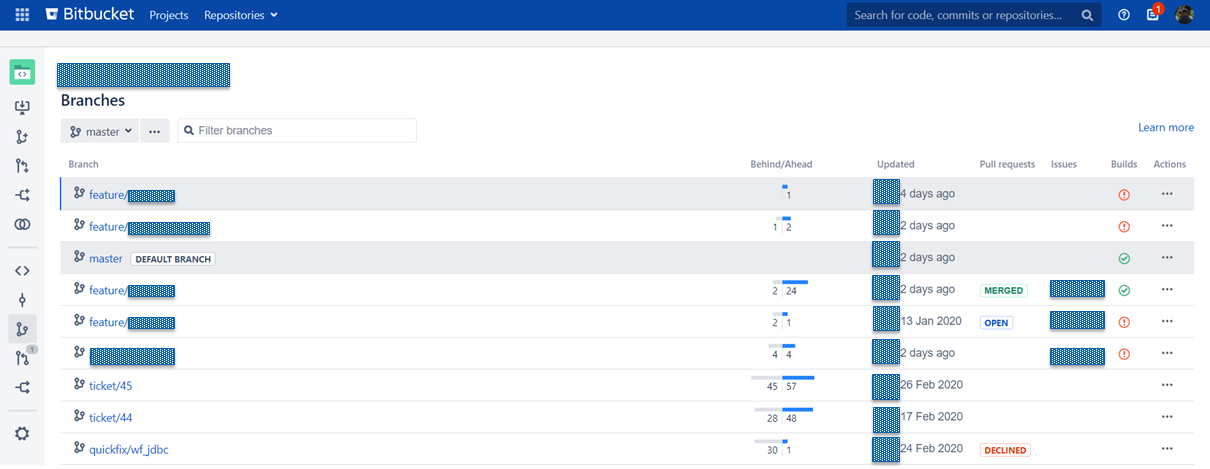Click the 28 behind 48 ahead indicator

pos(783,415)
